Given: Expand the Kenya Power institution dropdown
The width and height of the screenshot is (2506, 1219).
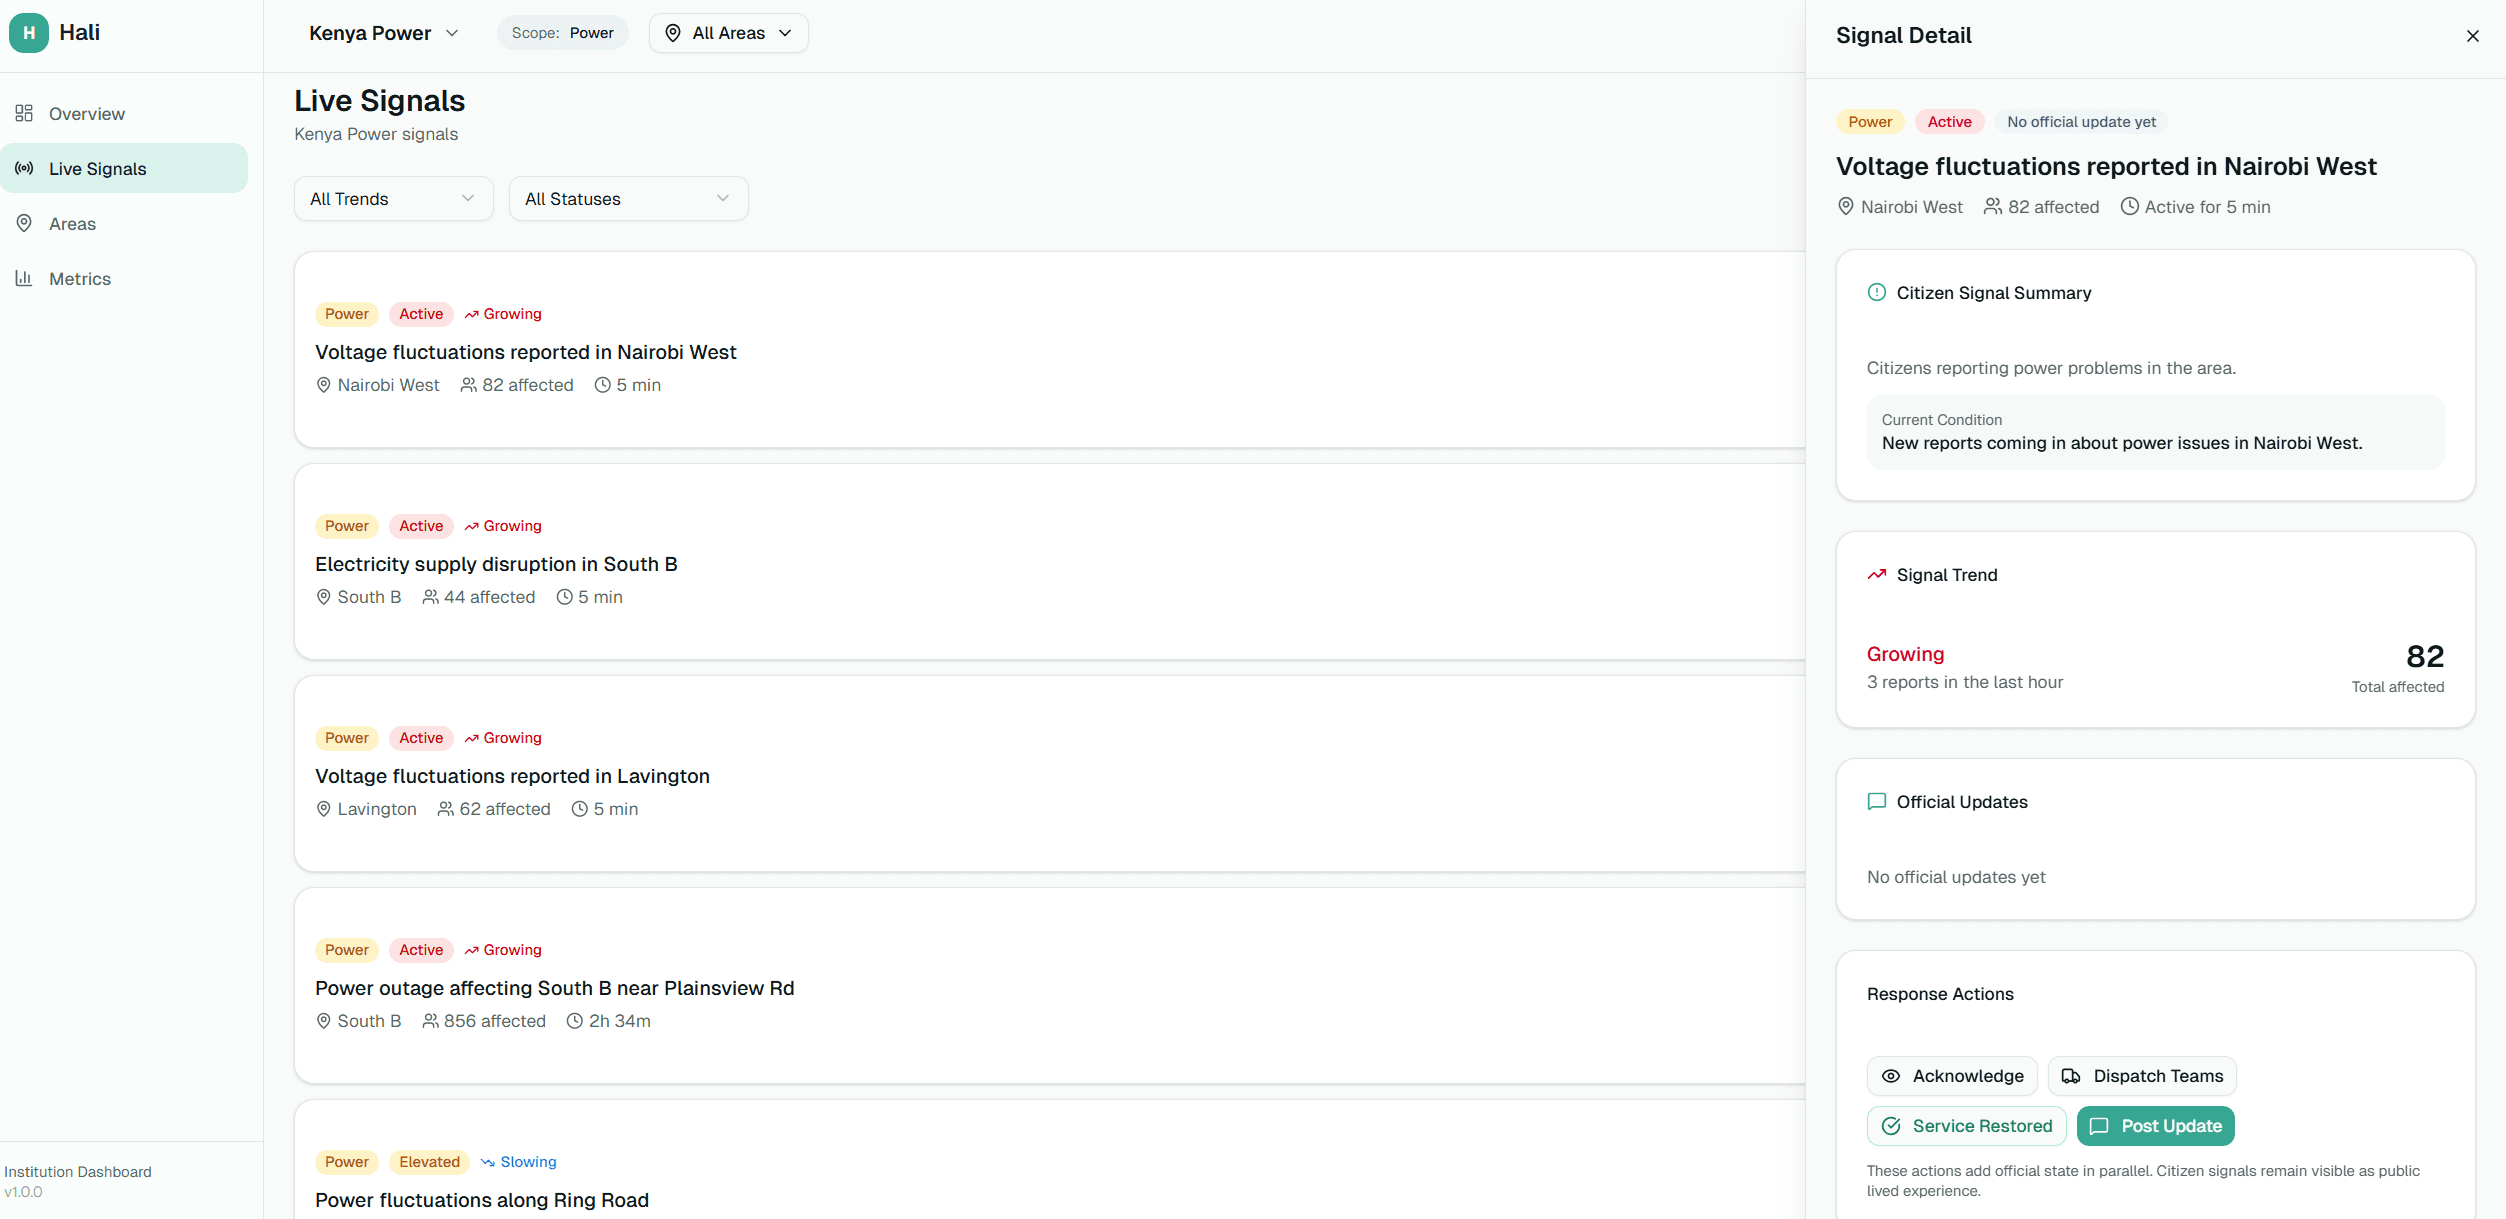Looking at the screenshot, I should pos(384,33).
